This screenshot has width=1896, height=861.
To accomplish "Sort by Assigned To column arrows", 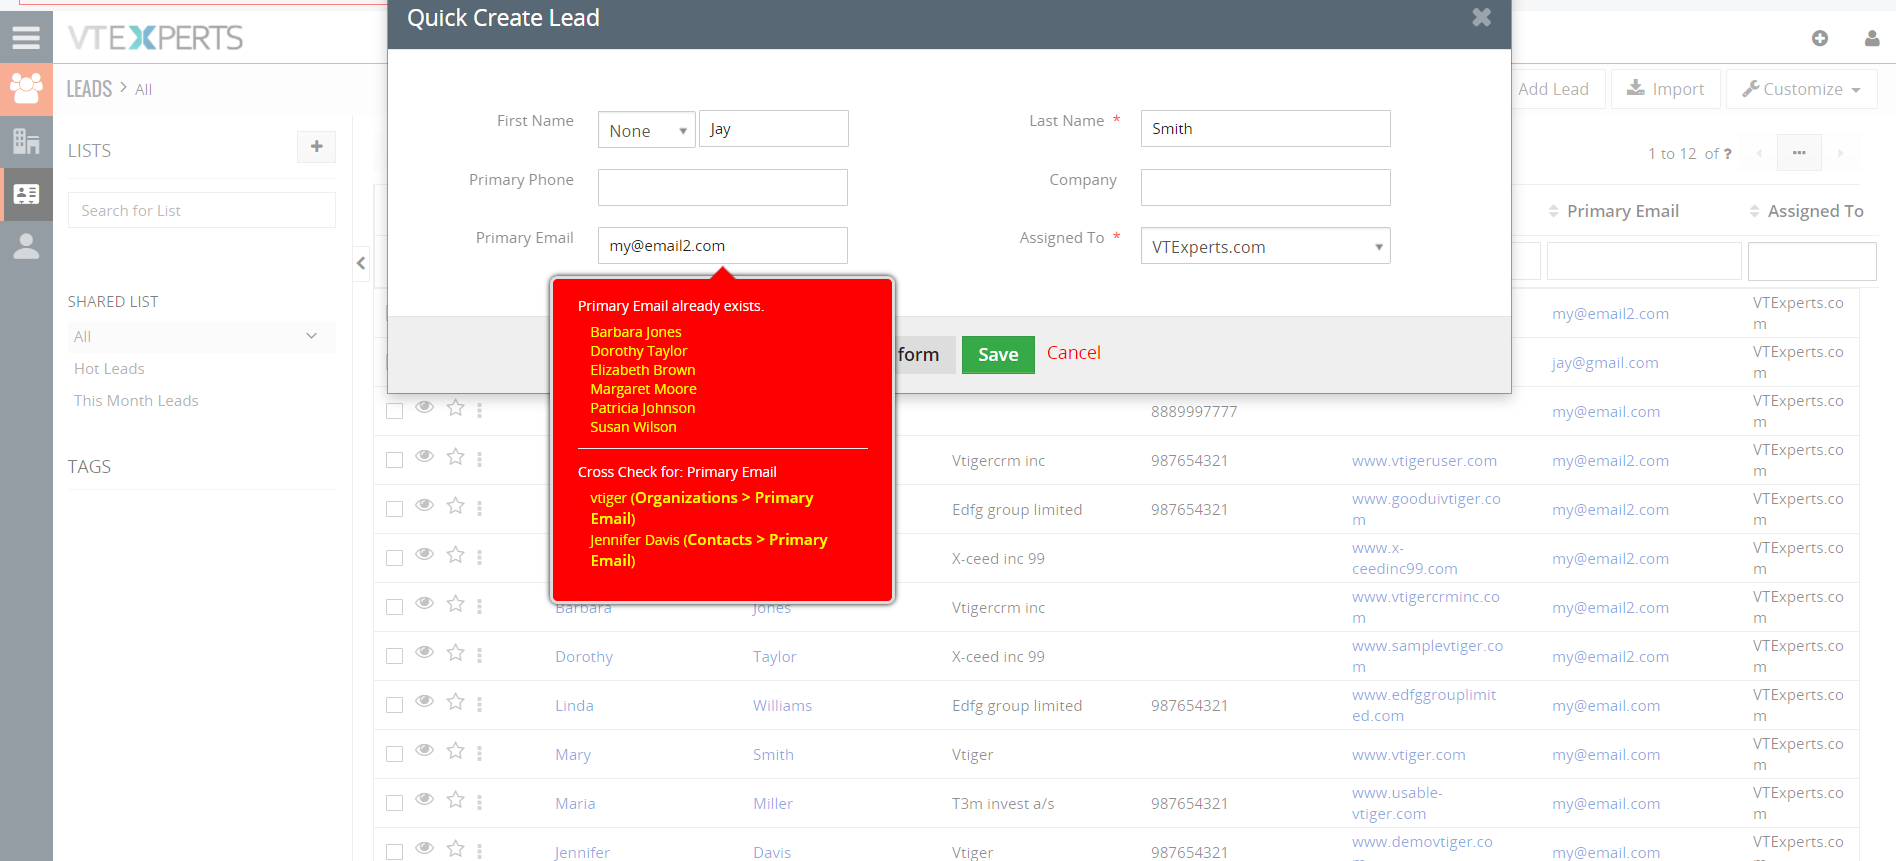I will coord(1754,211).
